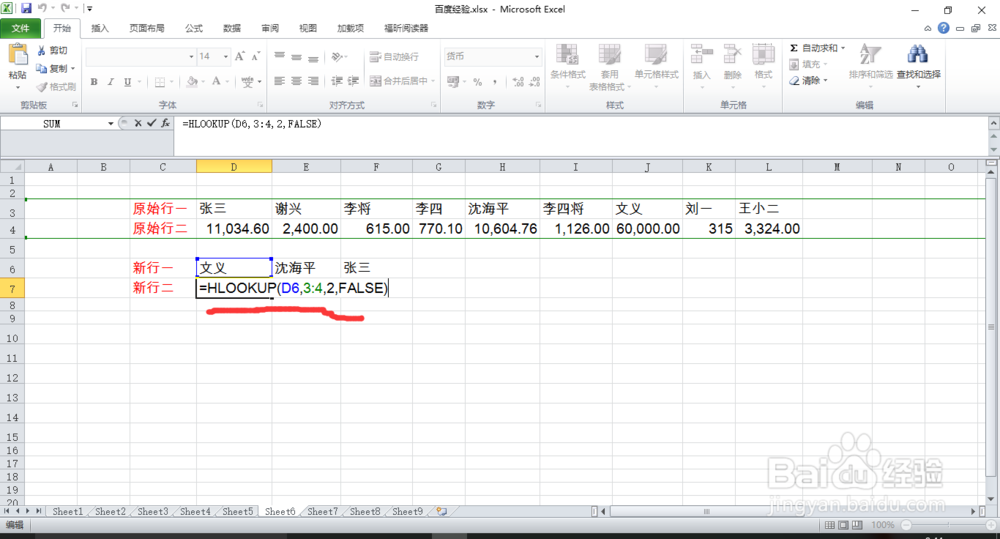
Task: Click the increase decimal icon
Action: click(518, 82)
